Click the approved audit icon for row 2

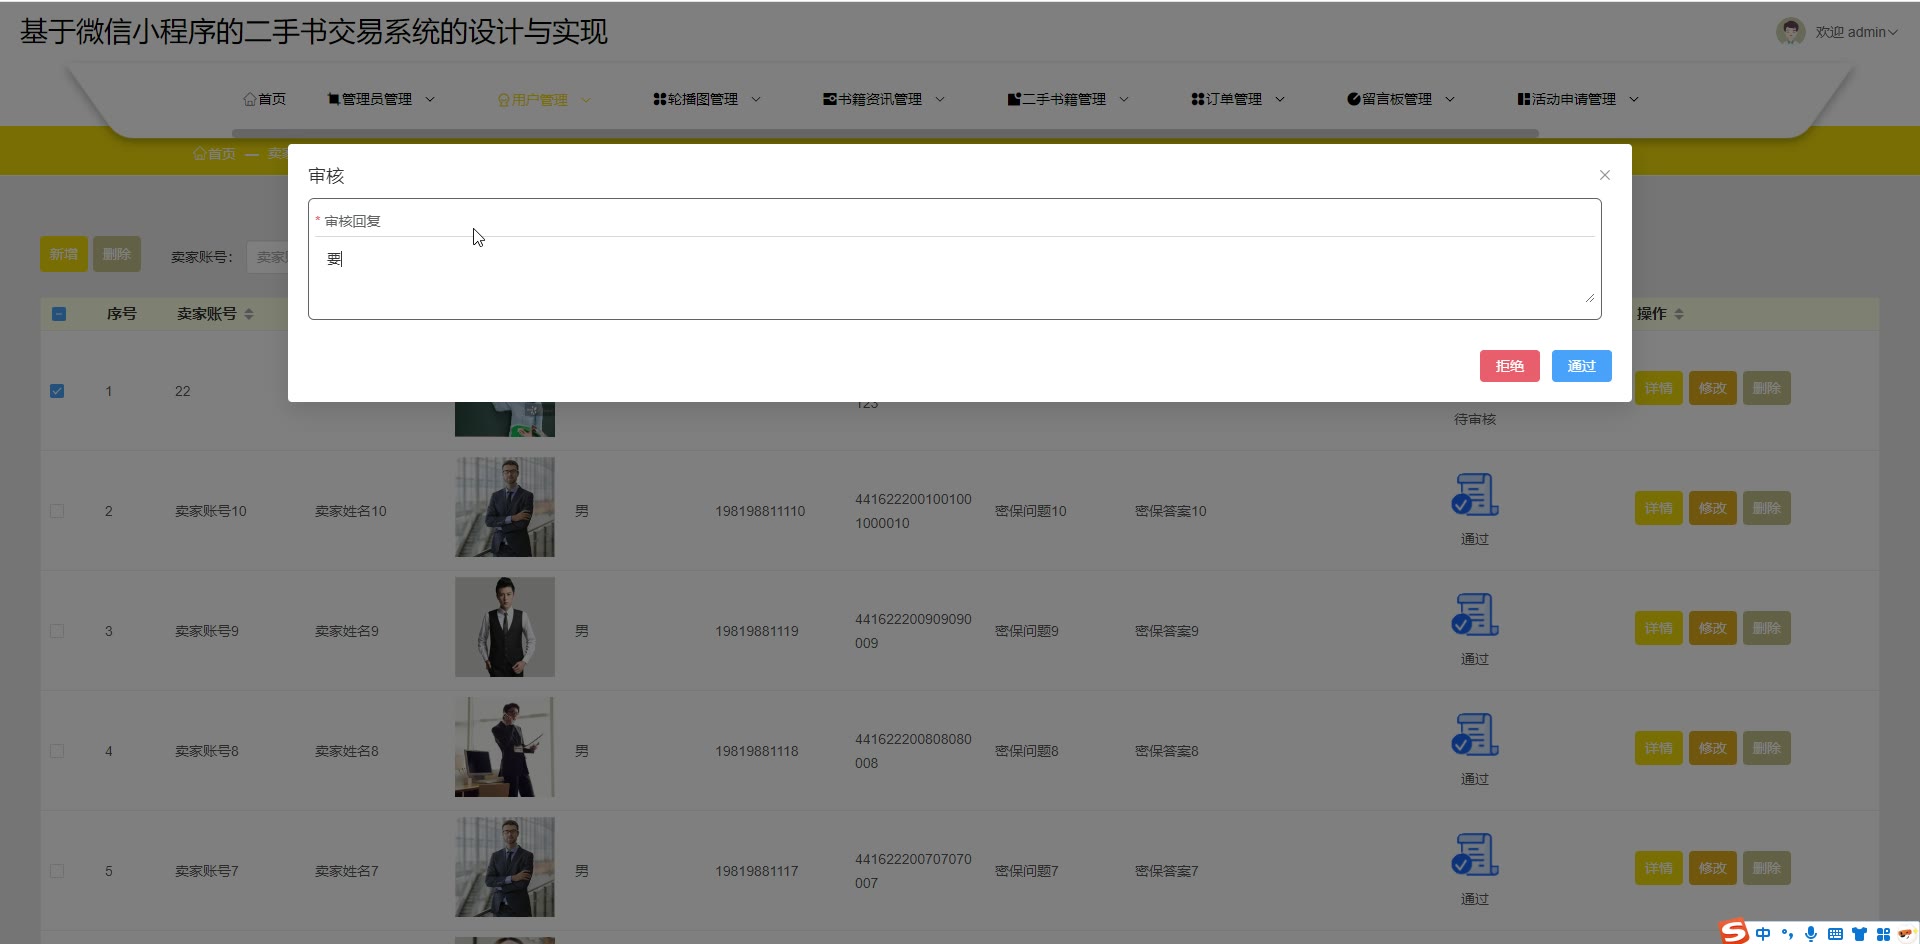pyautogui.click(x=1475, y=495)
